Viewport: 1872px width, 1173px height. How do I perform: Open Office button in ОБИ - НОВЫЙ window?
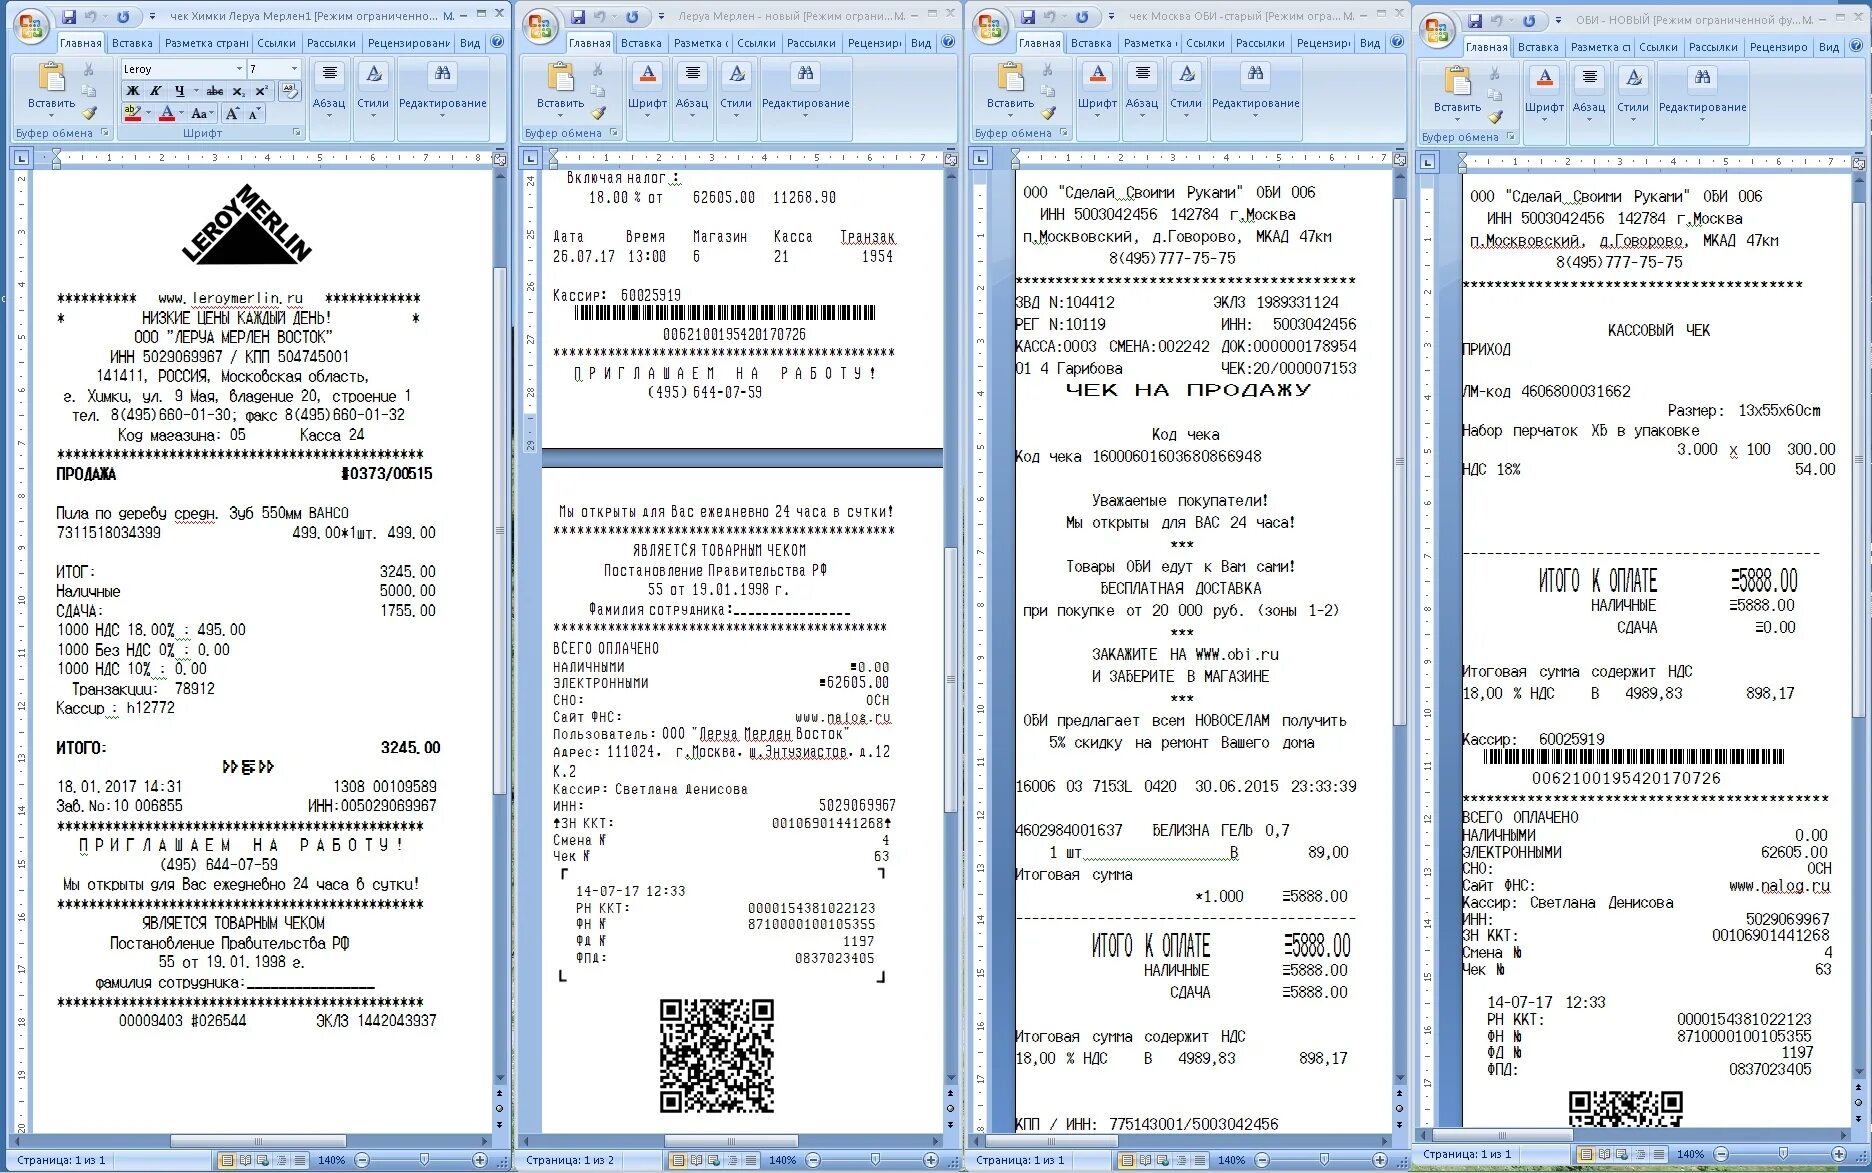coord(1437,31)
